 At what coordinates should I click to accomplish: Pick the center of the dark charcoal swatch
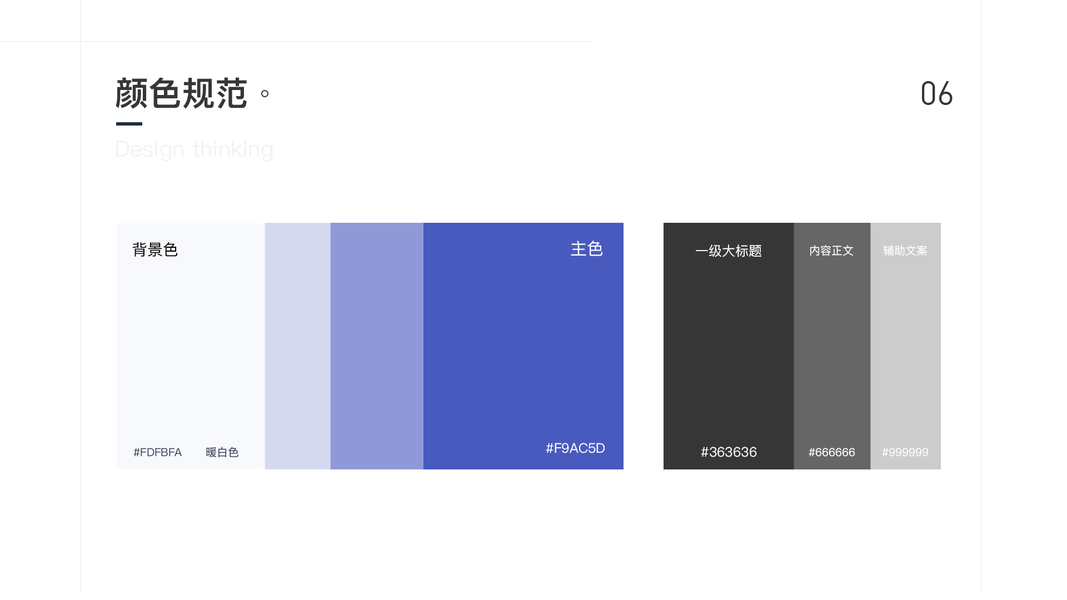pos(728,346)
